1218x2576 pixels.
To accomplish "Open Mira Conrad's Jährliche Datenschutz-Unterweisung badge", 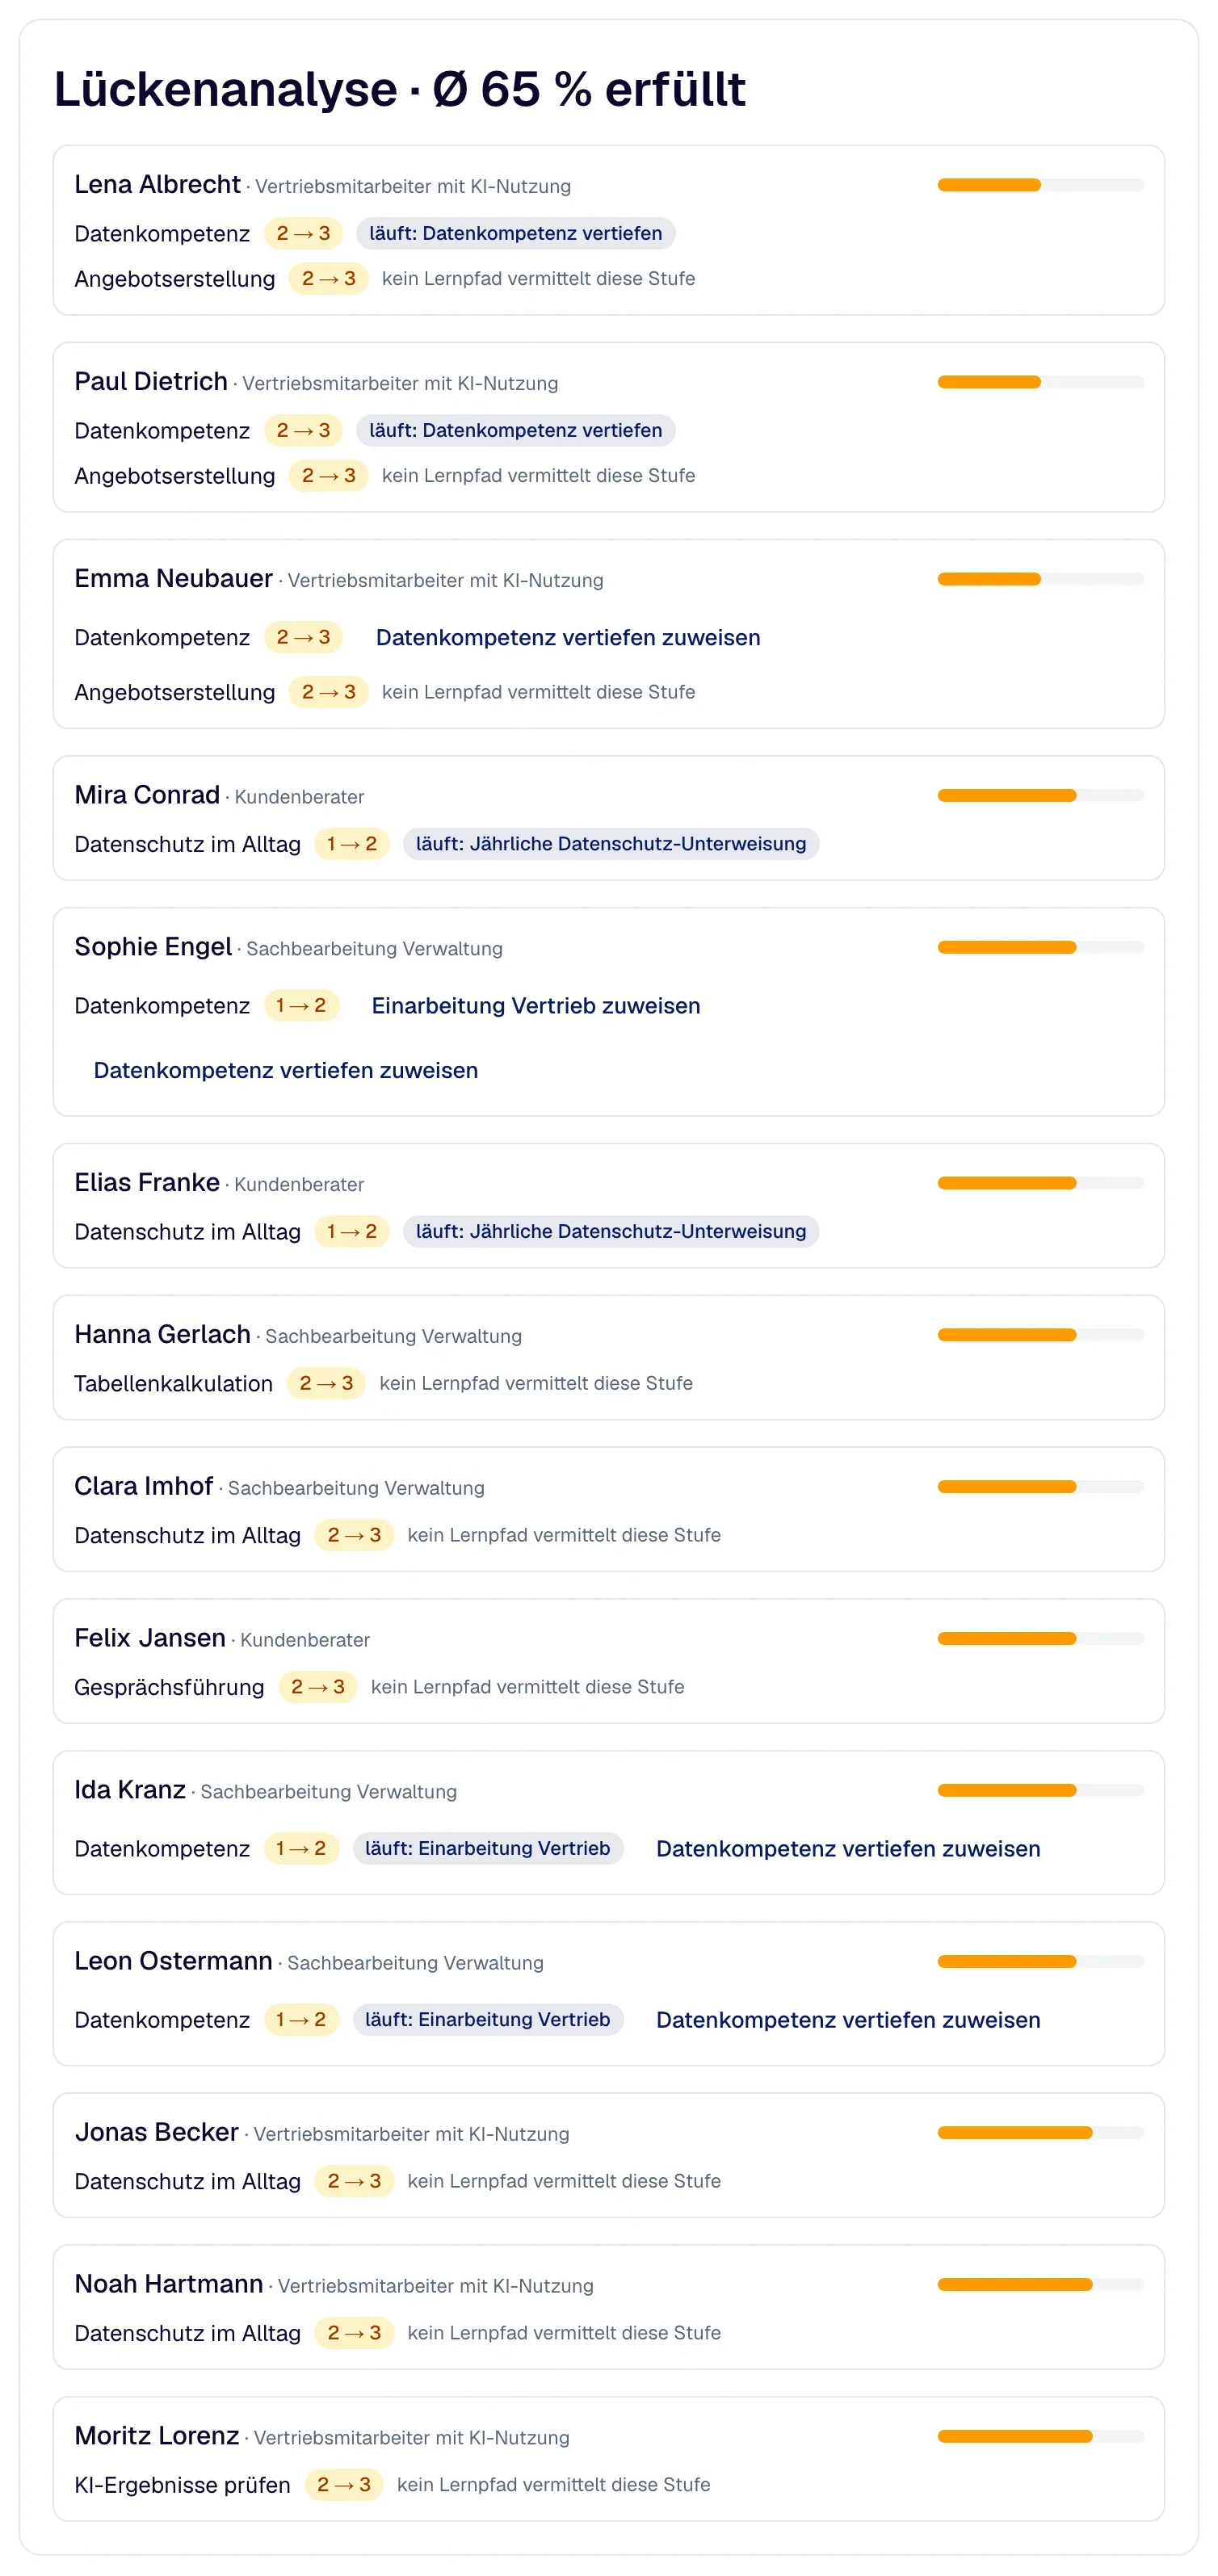I will tap(611, 843).
